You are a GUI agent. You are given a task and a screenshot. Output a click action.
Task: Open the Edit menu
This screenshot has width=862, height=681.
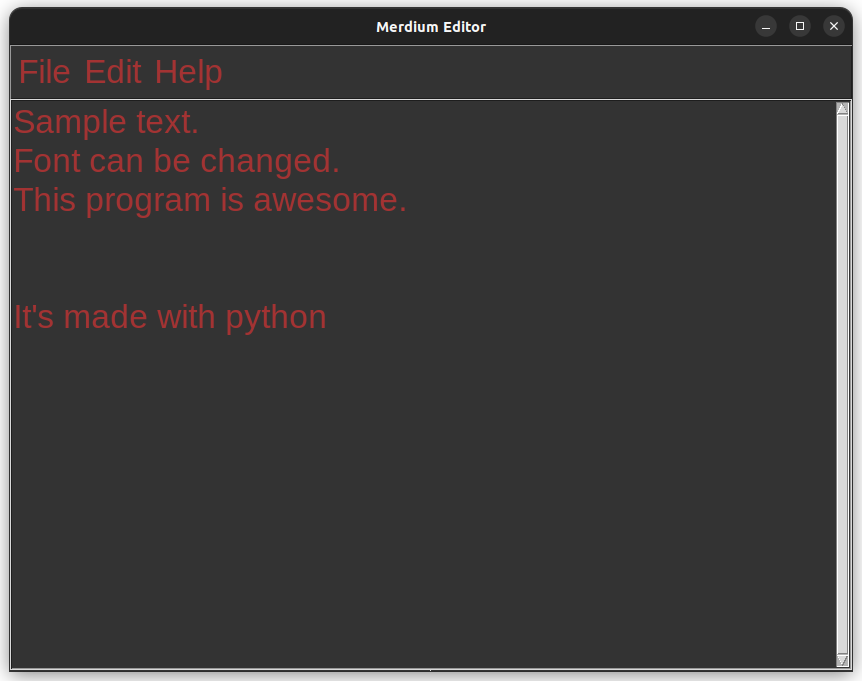[113, 72]
